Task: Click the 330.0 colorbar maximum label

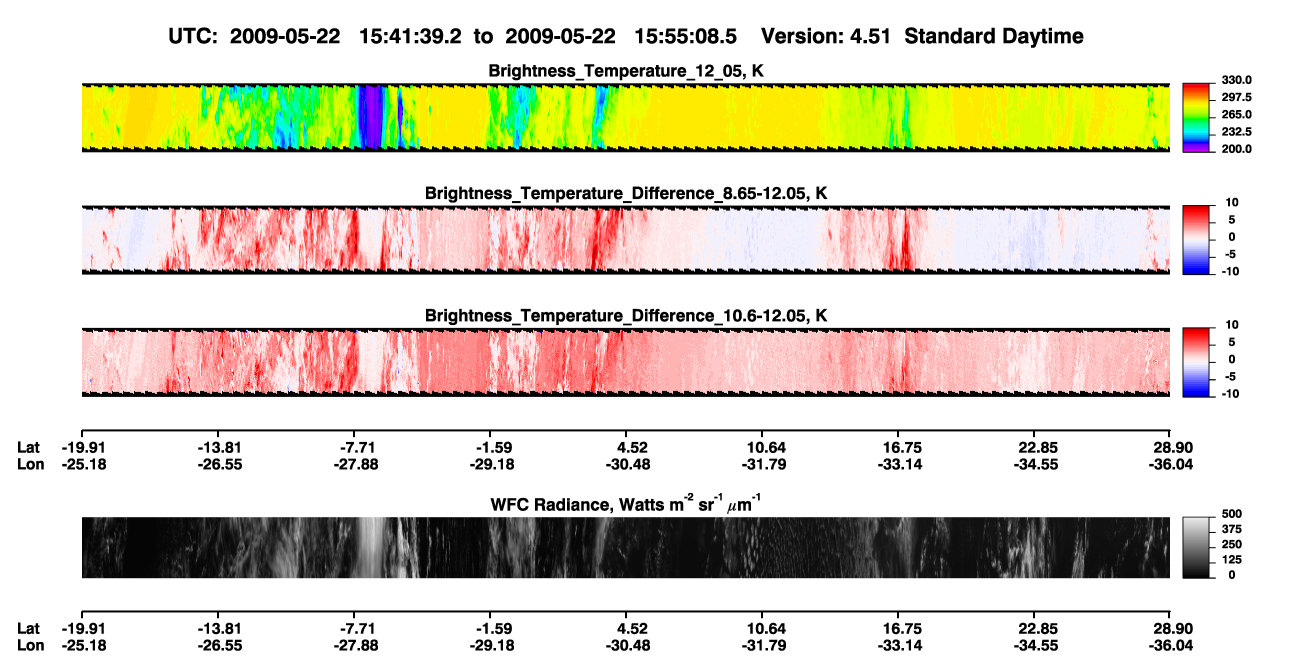Action: (1238, 80)
